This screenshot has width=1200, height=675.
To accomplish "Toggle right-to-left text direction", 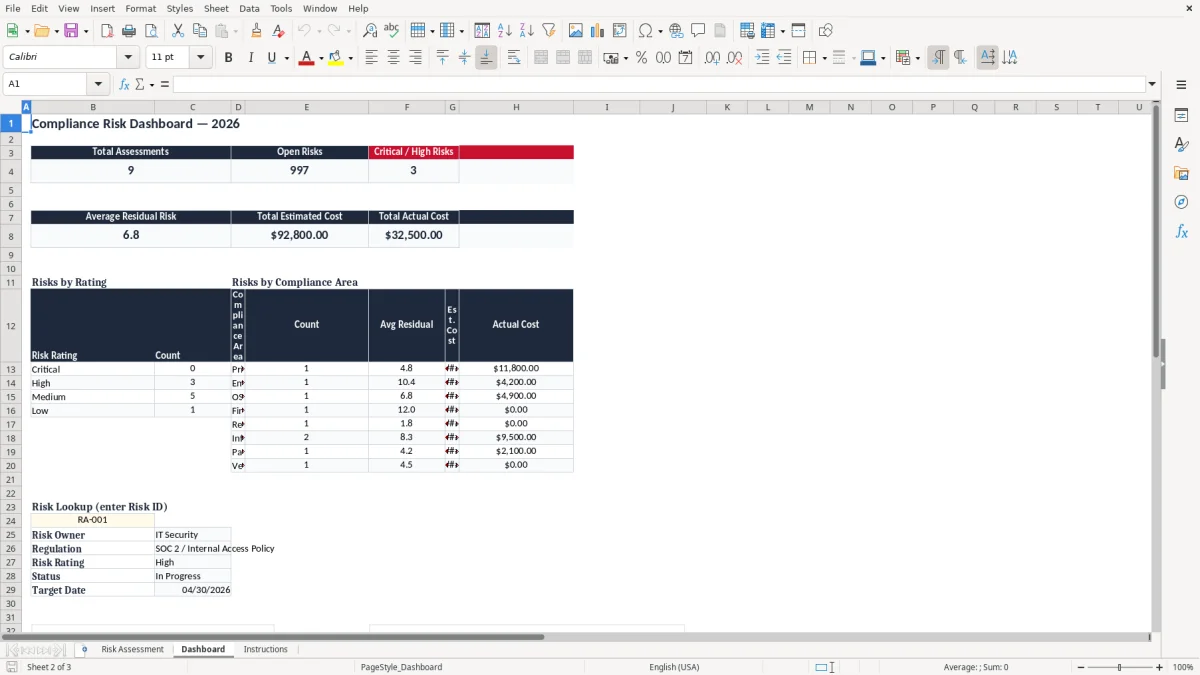I will (960, 58).
